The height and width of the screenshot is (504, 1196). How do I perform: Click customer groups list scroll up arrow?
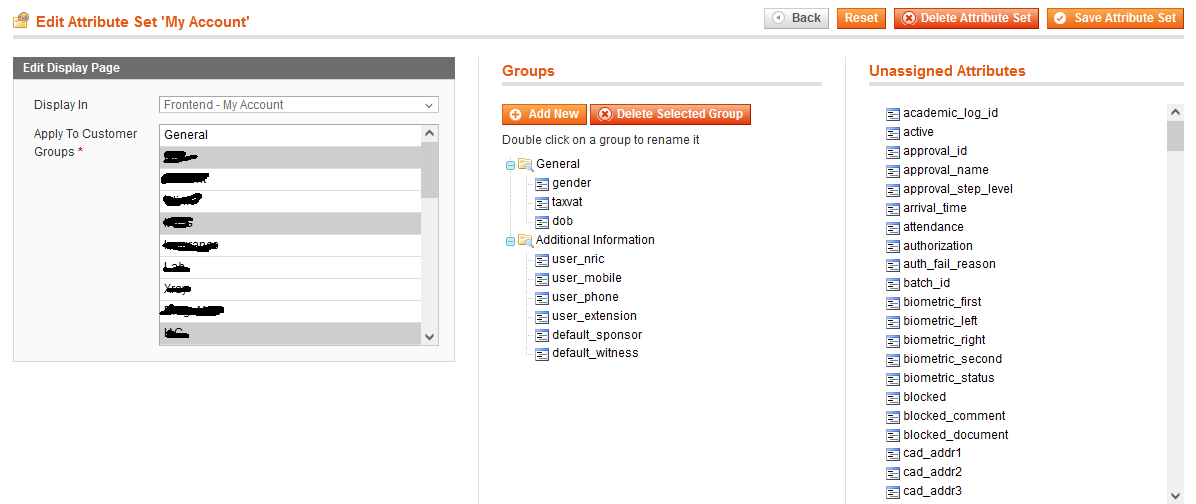tap(430, 133)
